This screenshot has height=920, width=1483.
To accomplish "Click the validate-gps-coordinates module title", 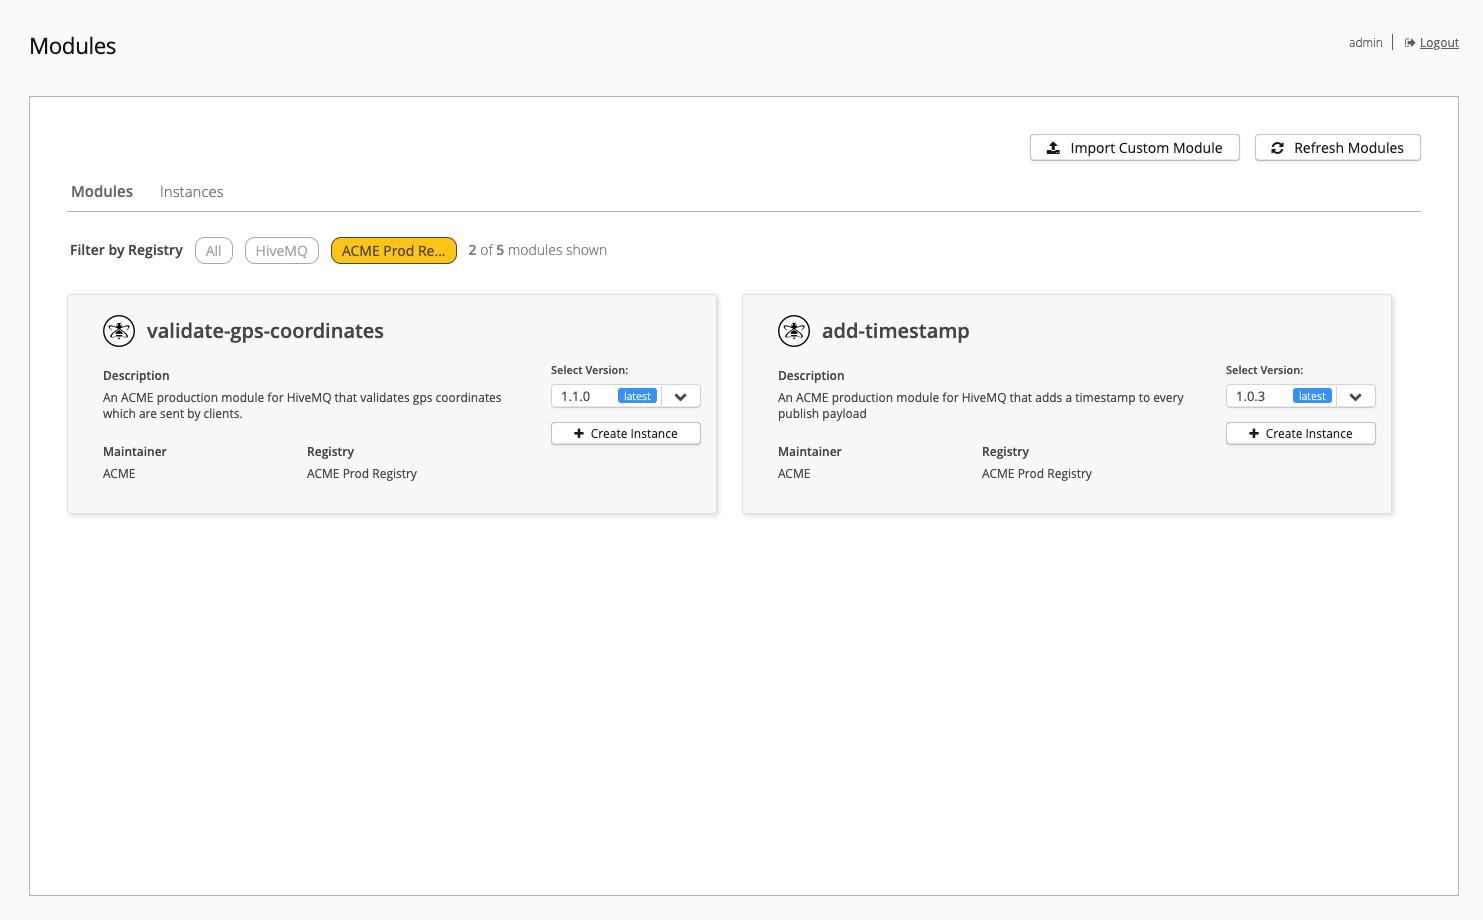I will [x=265, y=331].
